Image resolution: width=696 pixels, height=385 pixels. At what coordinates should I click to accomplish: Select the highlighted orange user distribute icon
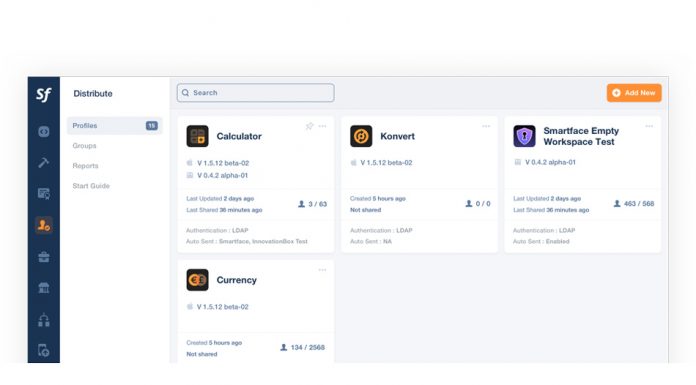pos(44,225)
